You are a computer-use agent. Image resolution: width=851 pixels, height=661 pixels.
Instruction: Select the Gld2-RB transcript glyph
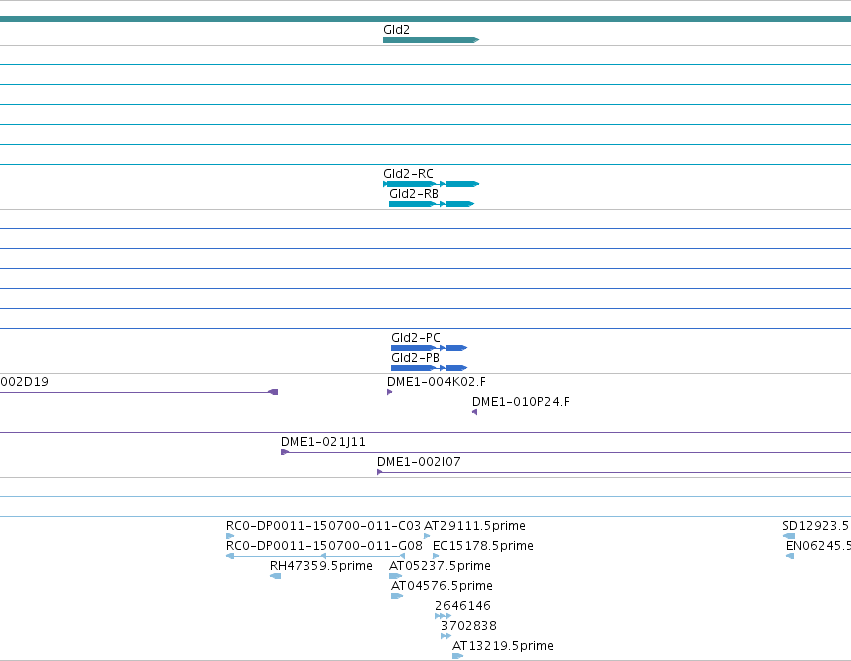[x=431, y=204]
